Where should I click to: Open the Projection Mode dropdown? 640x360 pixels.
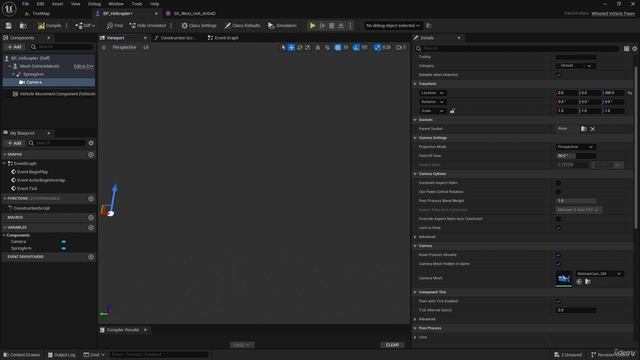(576, 147)
